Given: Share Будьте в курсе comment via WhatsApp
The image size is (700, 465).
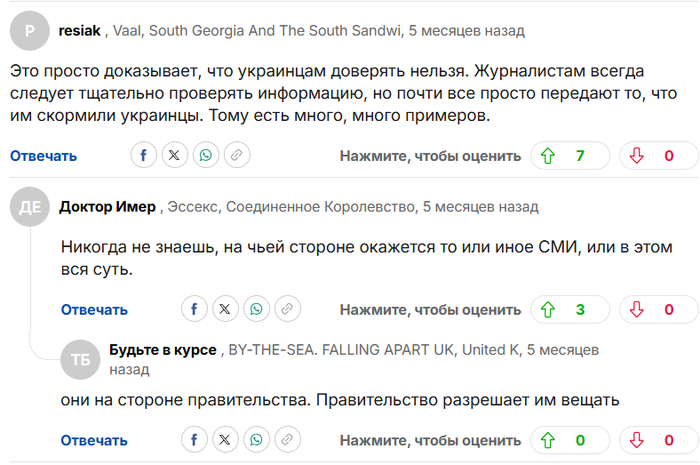Looking at the screenshot, I should pyautogui.click(x=256, y=440).
